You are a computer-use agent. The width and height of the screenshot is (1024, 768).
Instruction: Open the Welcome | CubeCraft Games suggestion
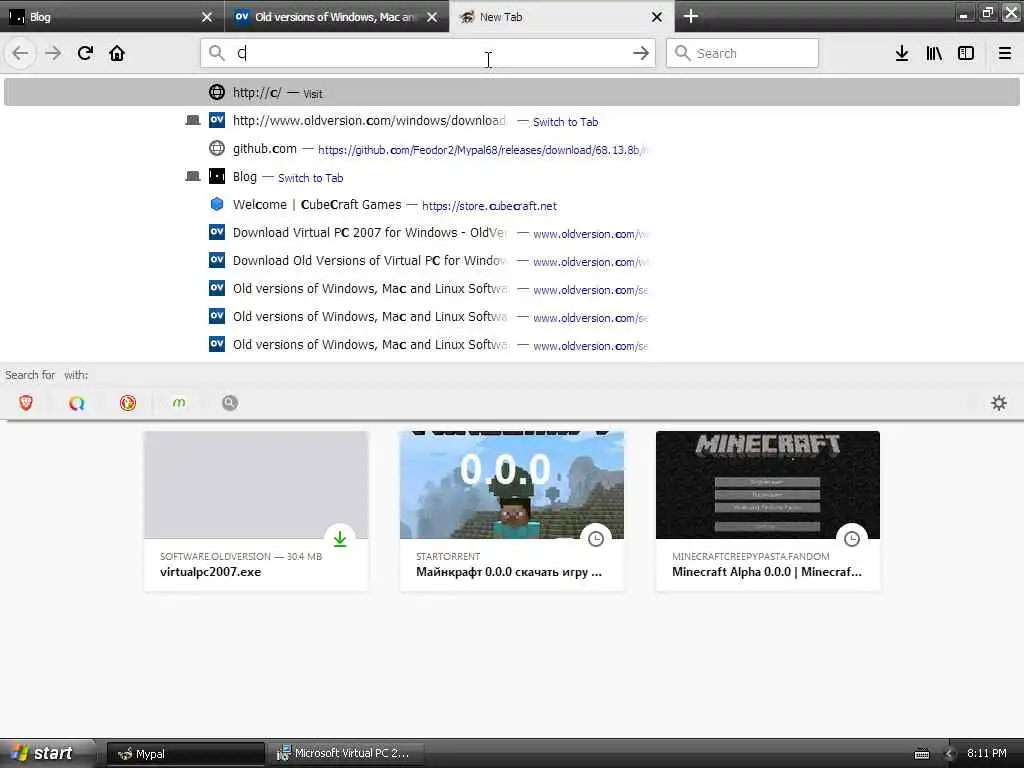511,205
